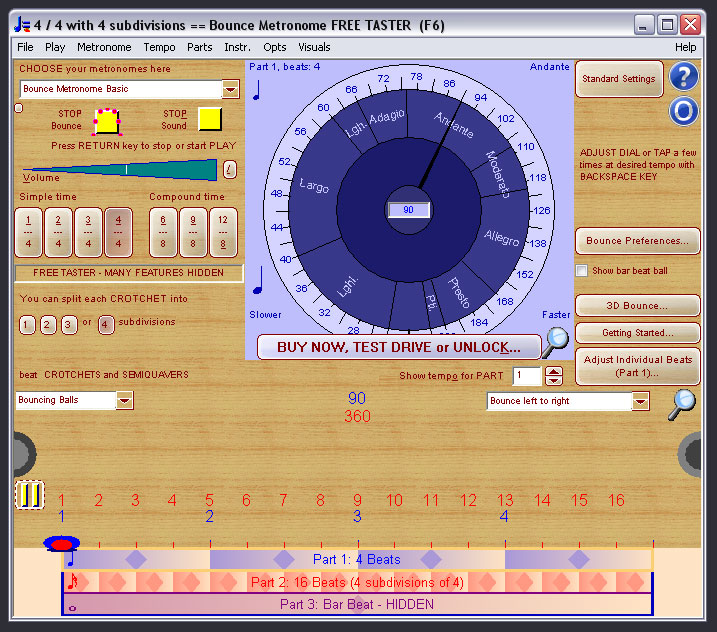Click the yellow Stop Sound square

210,119
